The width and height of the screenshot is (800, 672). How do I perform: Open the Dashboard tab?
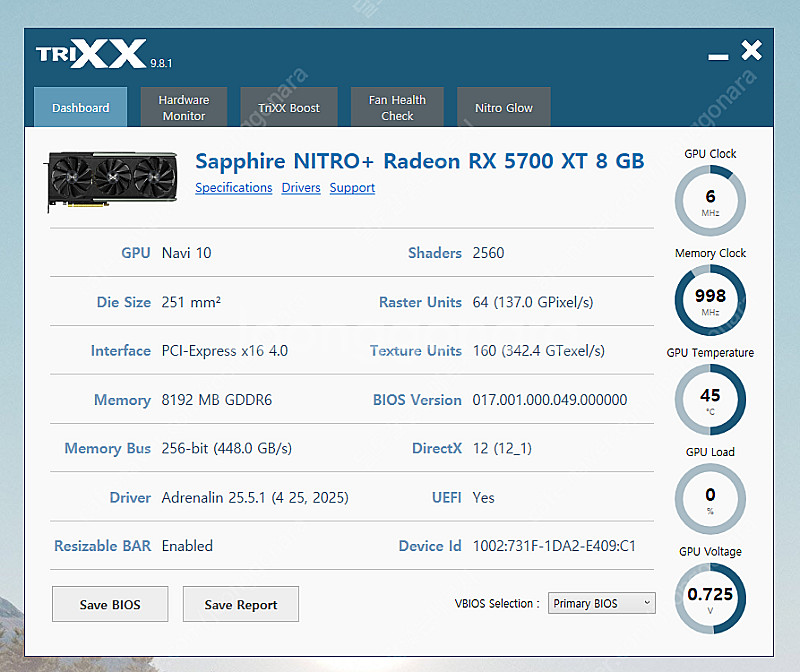click(81, 107)
